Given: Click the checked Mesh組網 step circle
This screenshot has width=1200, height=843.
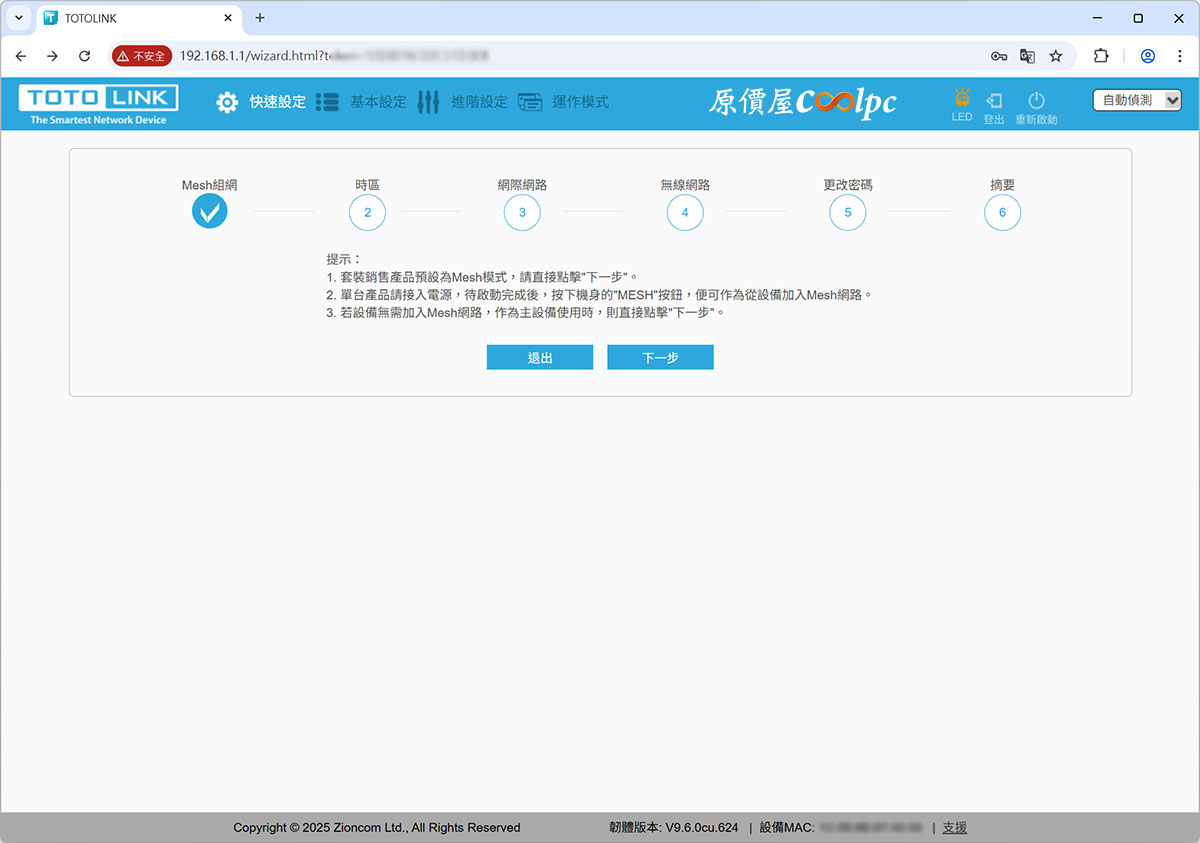Looking at the screenshot, I should pos(210,211).
